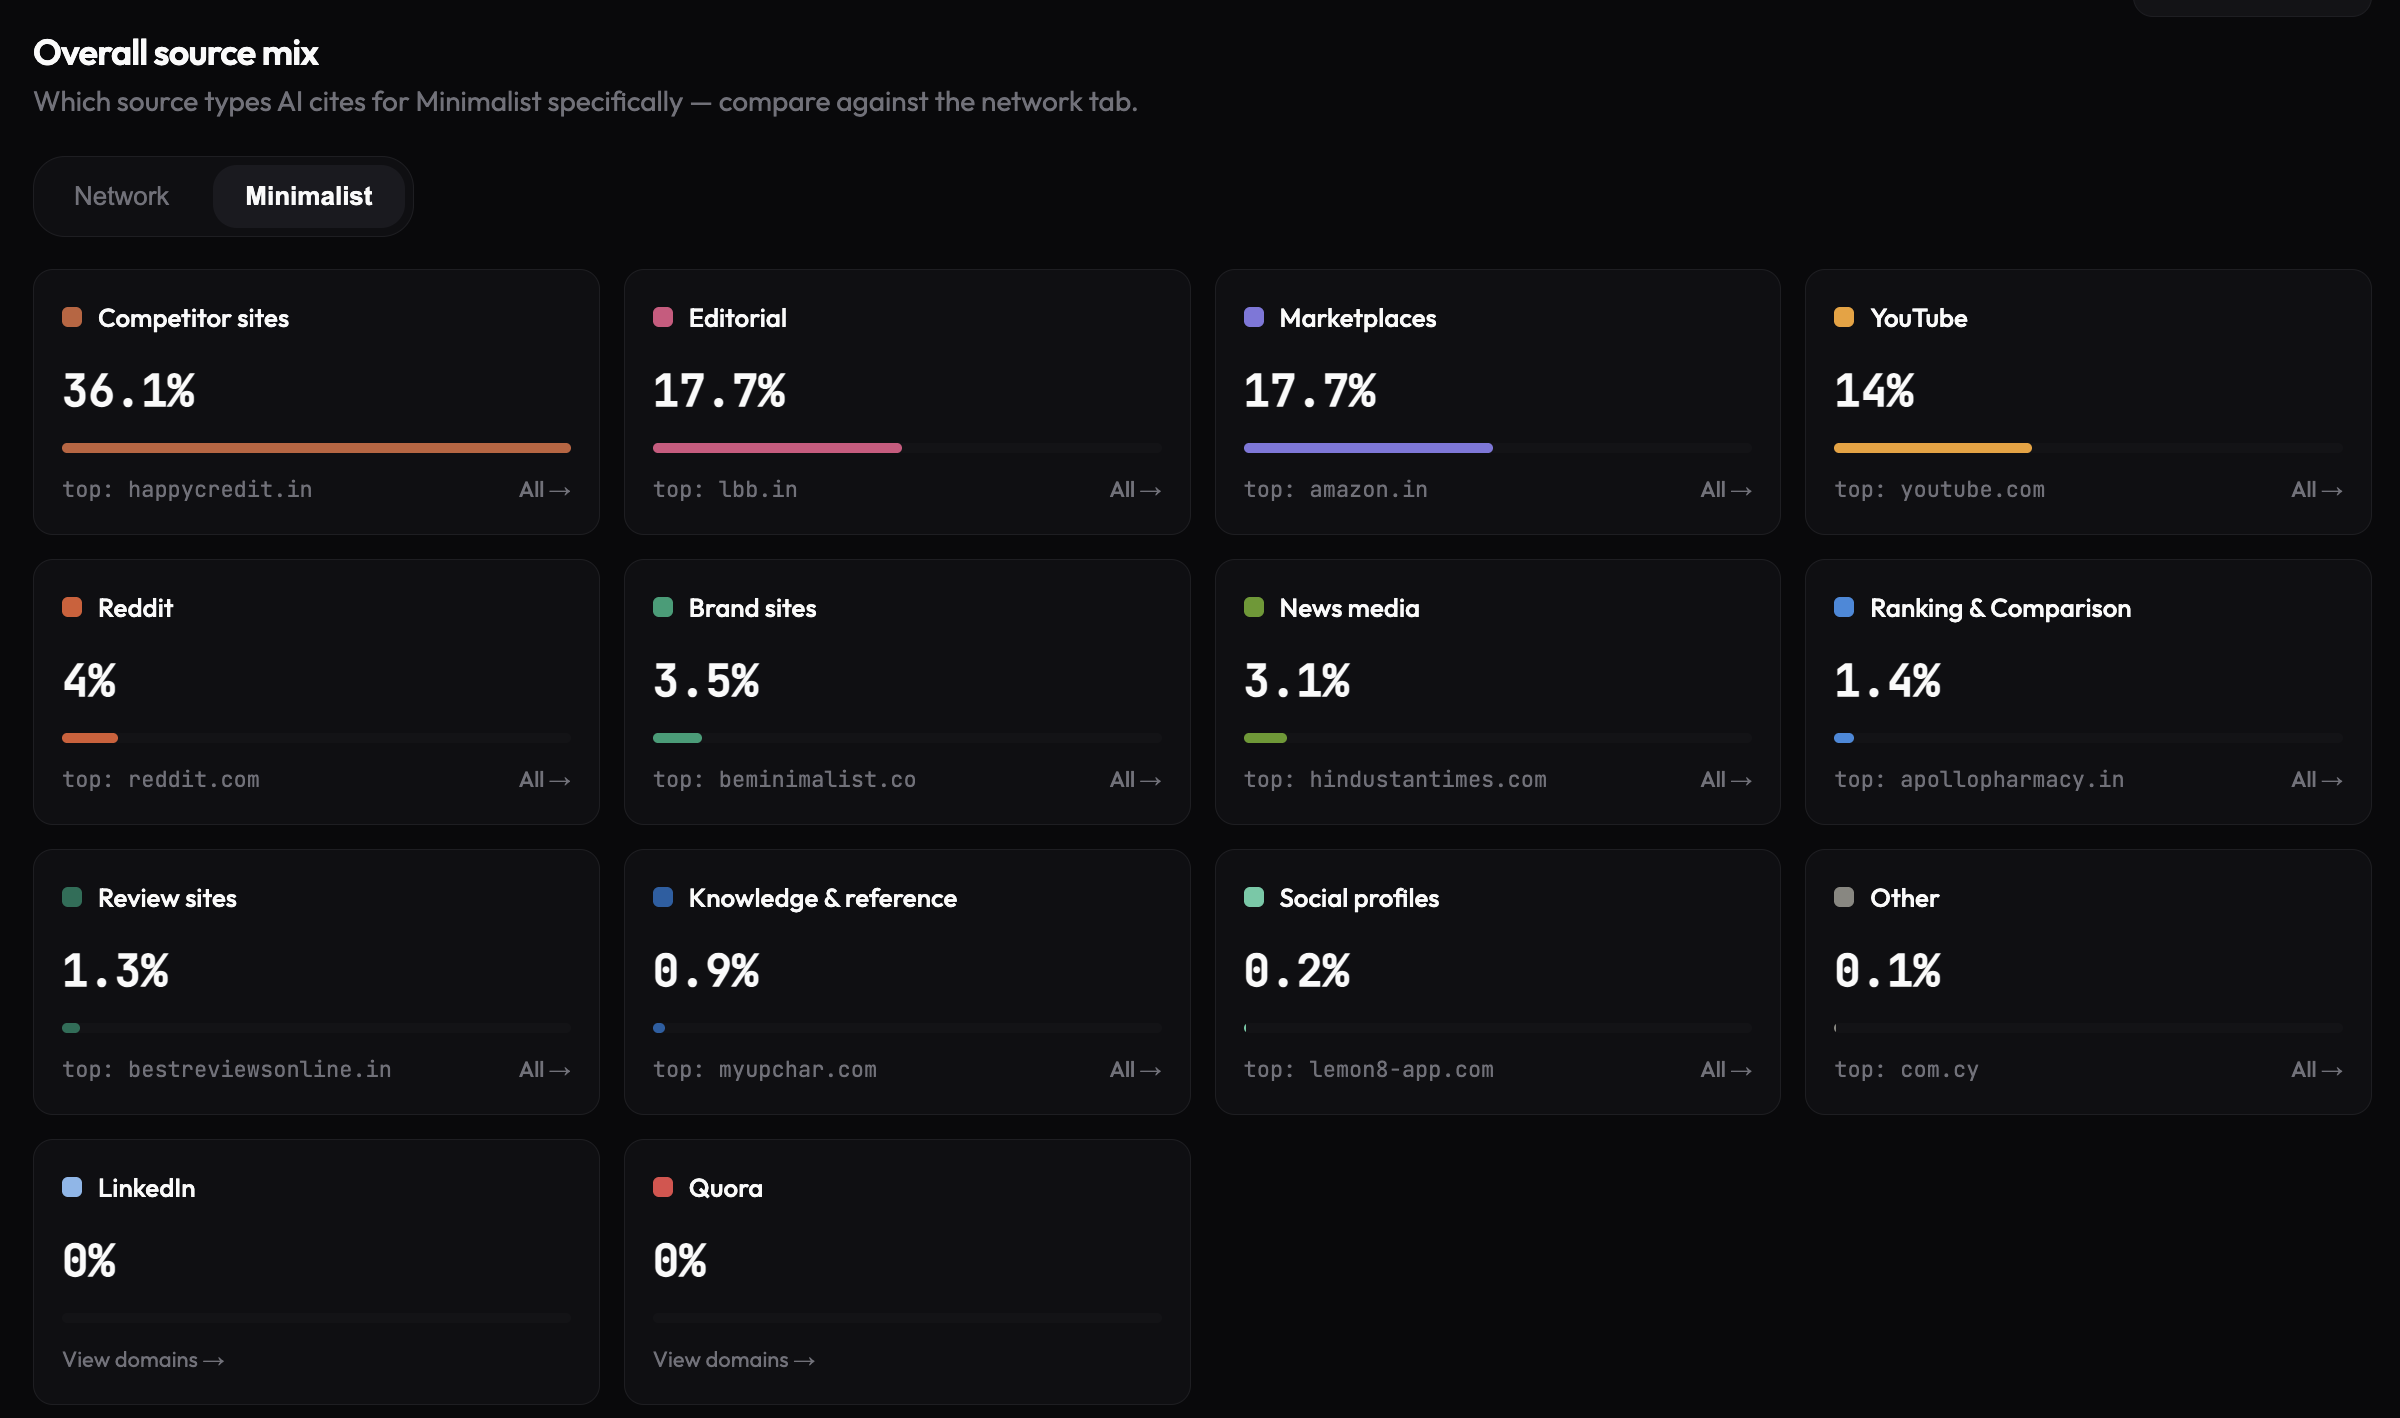Select the Minimalist tab
This screenshot has height=1418, width=2400.
309,196
